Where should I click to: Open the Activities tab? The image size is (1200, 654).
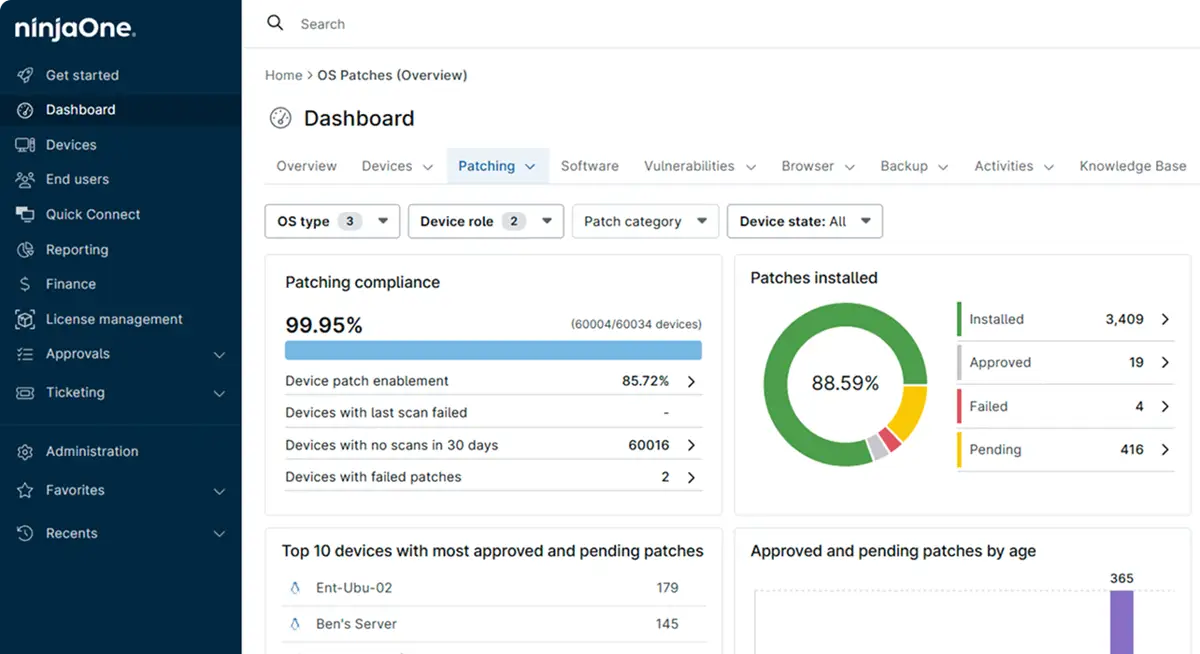pos(1014,166)
